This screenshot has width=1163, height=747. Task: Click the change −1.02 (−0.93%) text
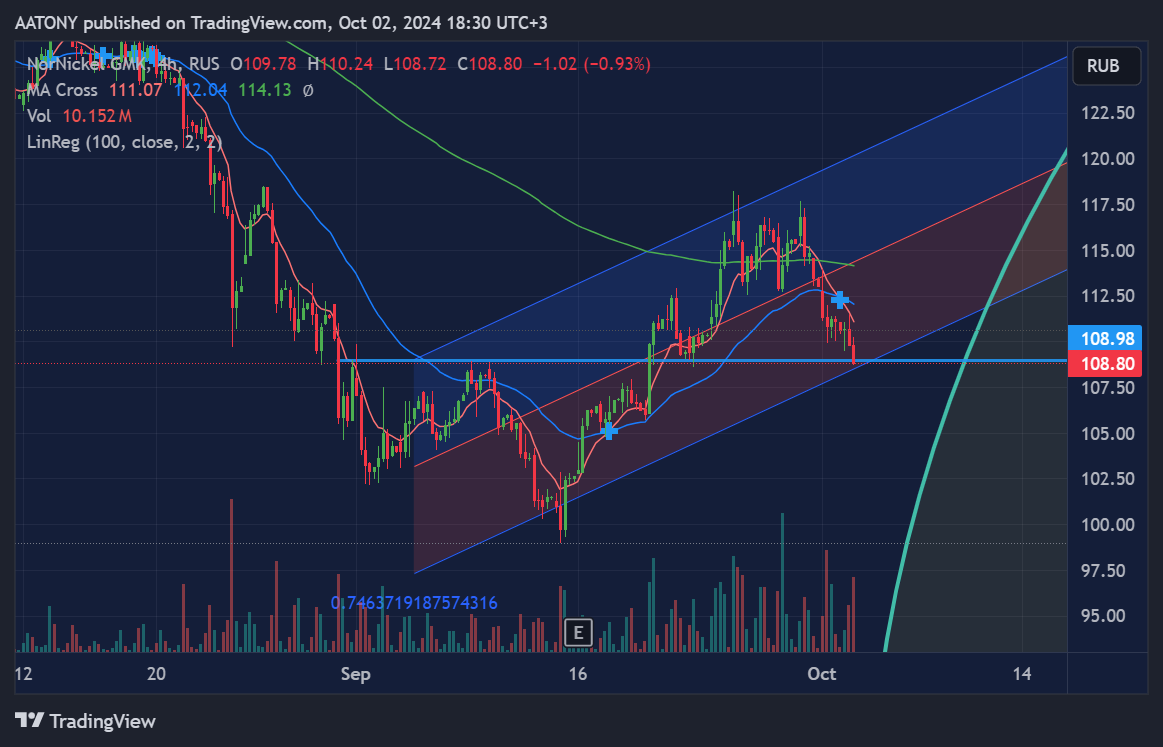click(592, 65)
